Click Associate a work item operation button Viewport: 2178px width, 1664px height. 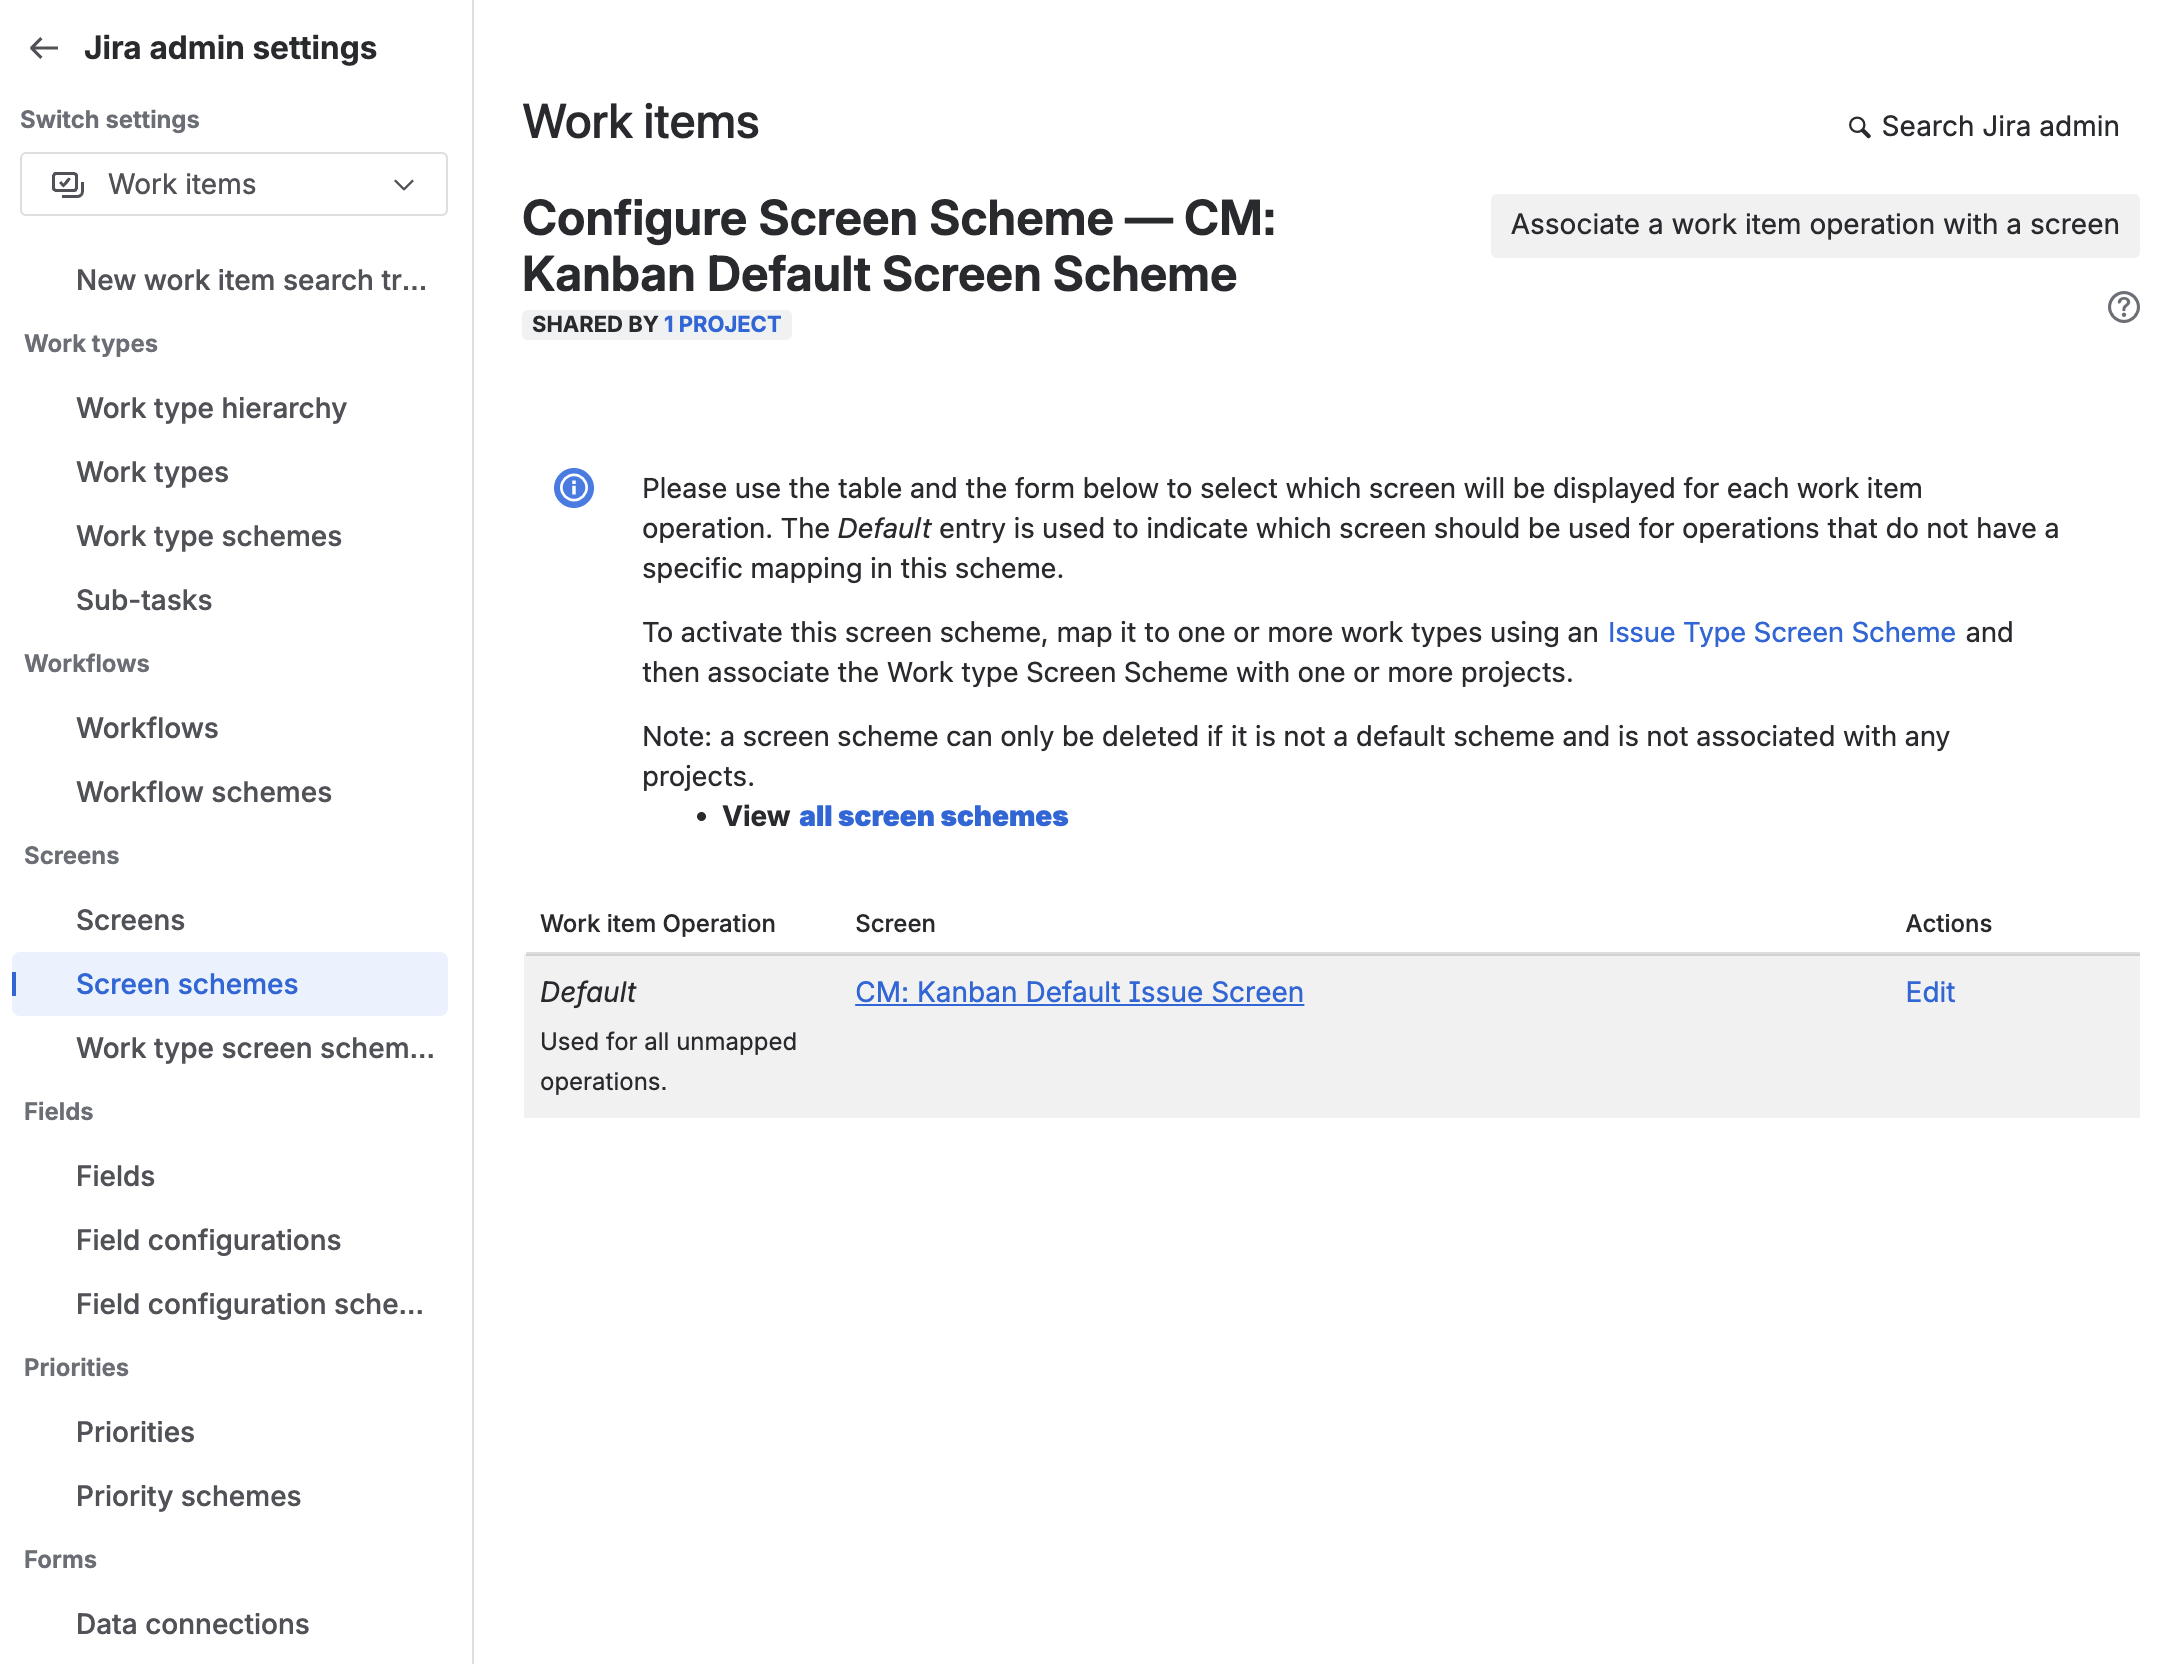coord(1814,225)
